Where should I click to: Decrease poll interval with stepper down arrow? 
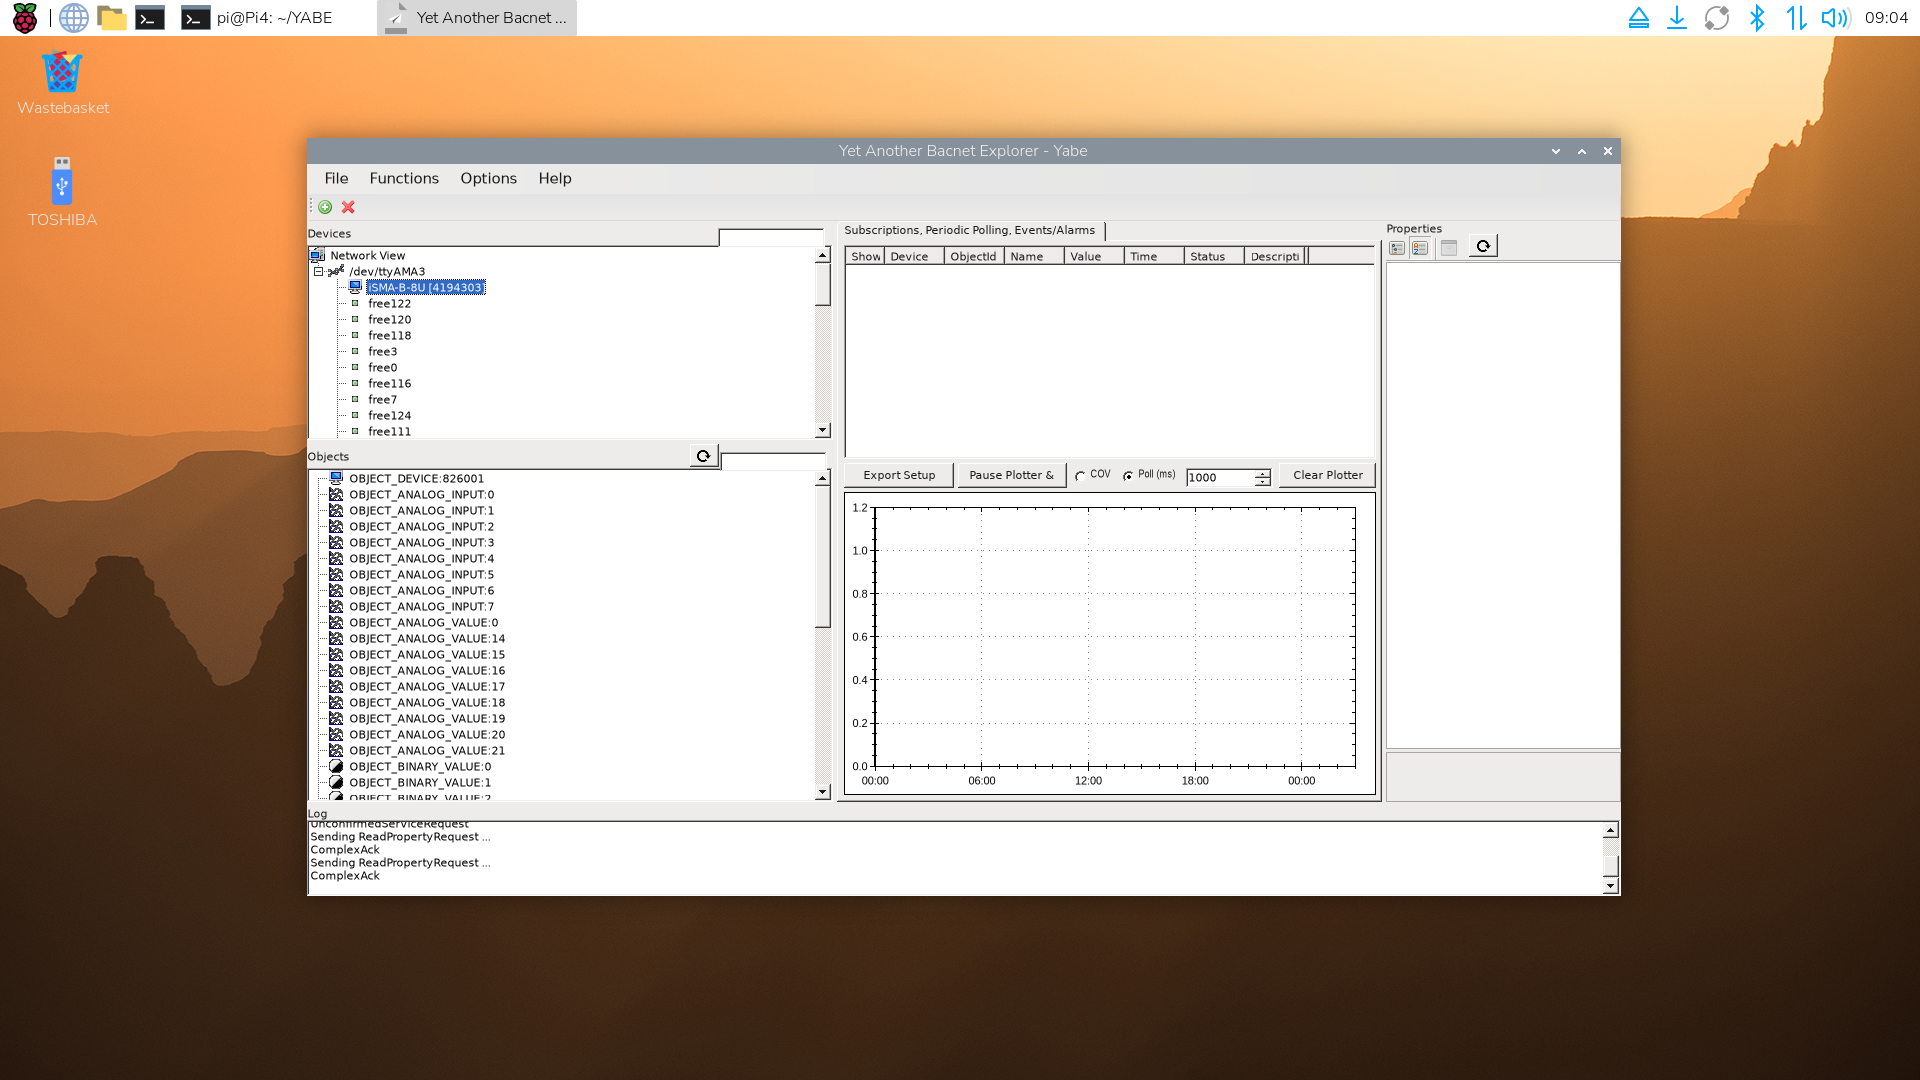pyautogui.click(x=1263, y=482)
